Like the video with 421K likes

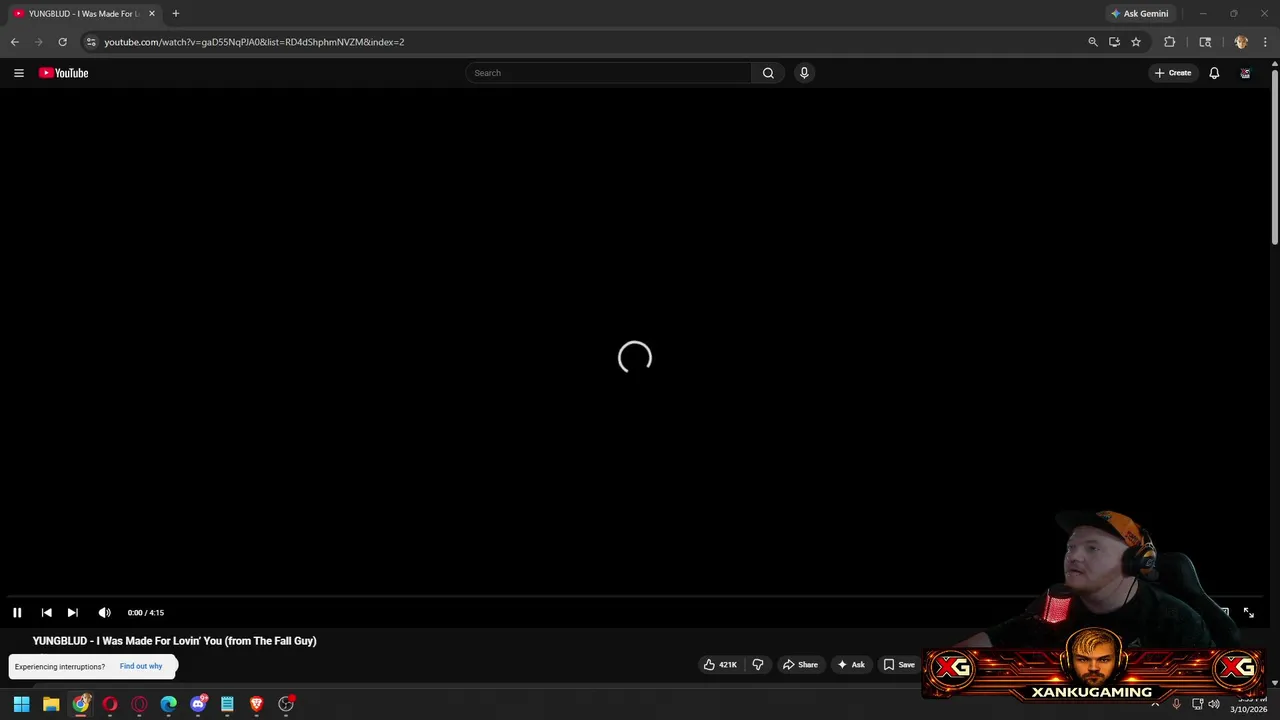click(x=720, y=665)
